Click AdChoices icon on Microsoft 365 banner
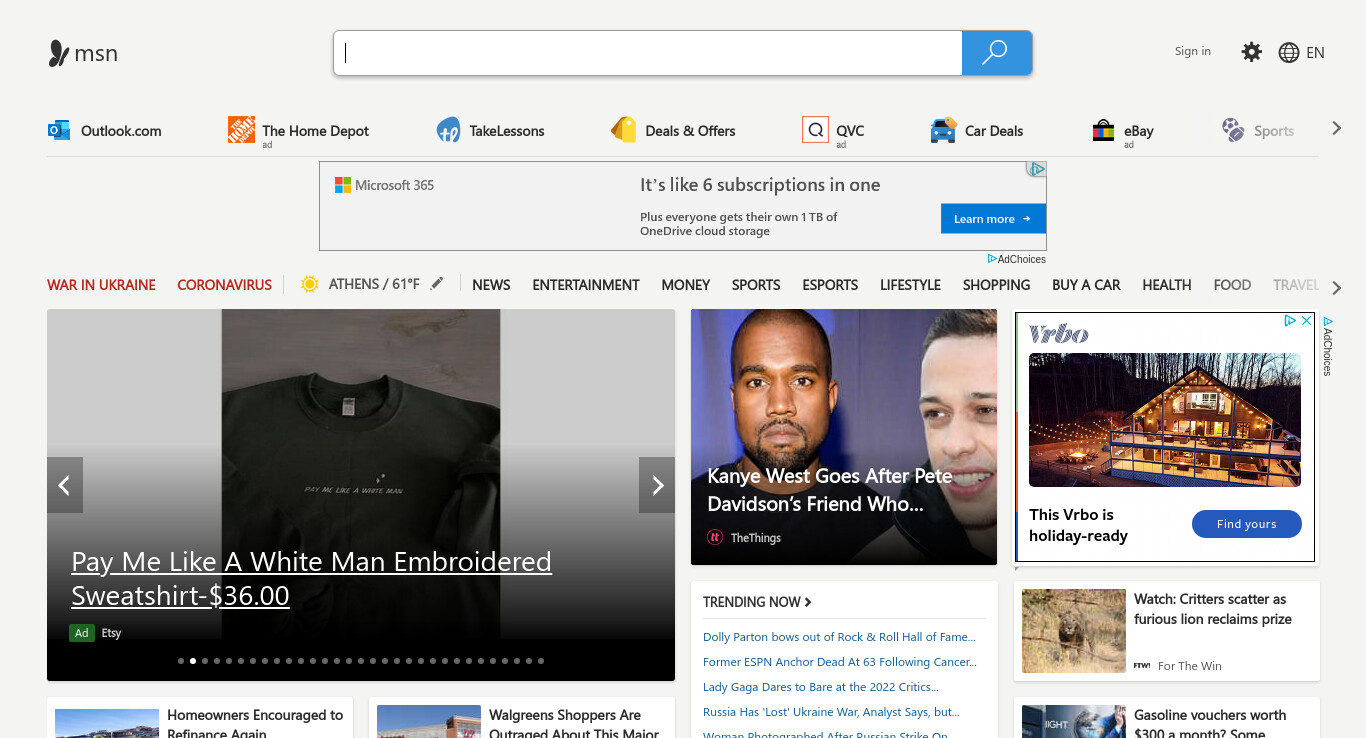 [1037, 170]
